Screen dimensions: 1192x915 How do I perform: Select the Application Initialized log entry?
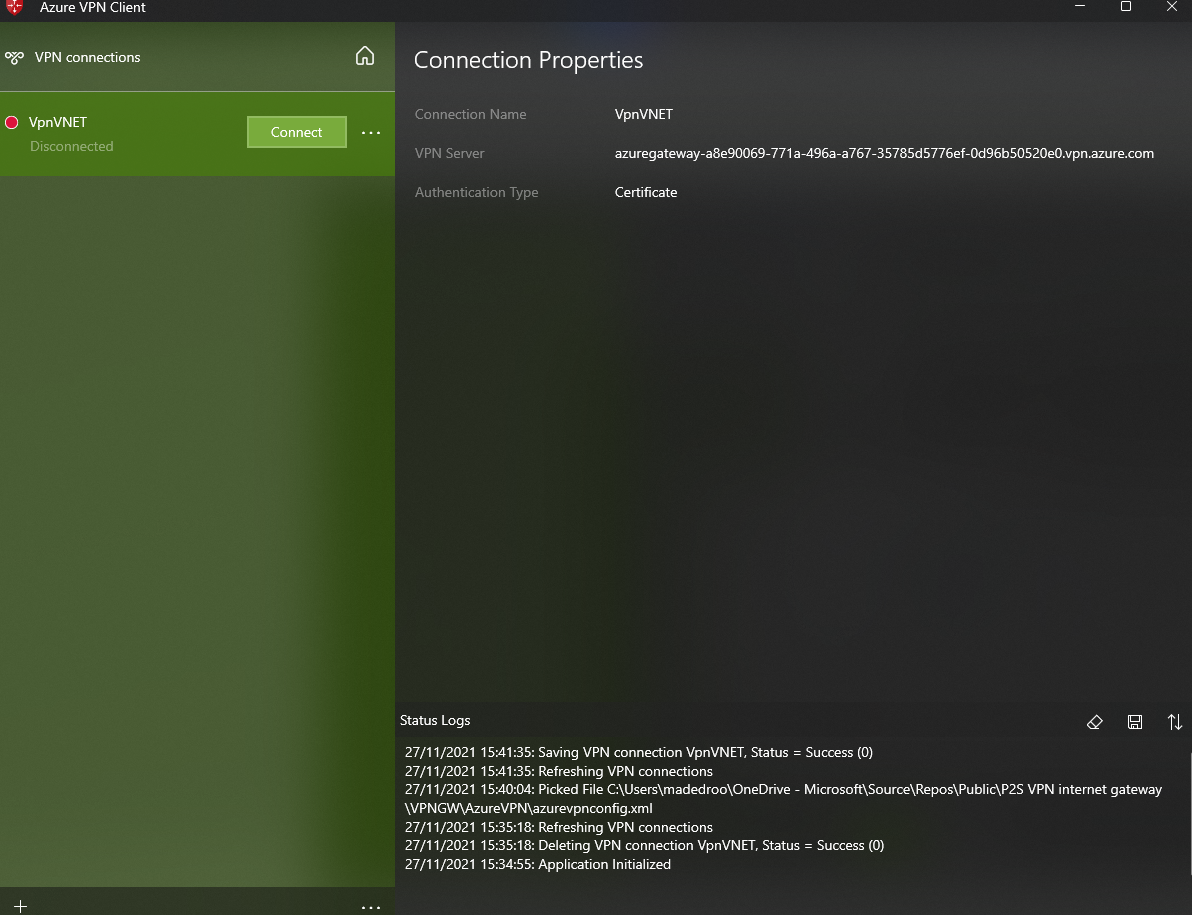[x=537, y=864]
